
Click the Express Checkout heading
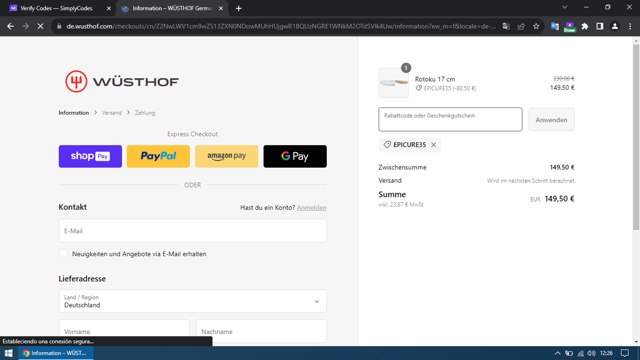click(x=193, y=134)
